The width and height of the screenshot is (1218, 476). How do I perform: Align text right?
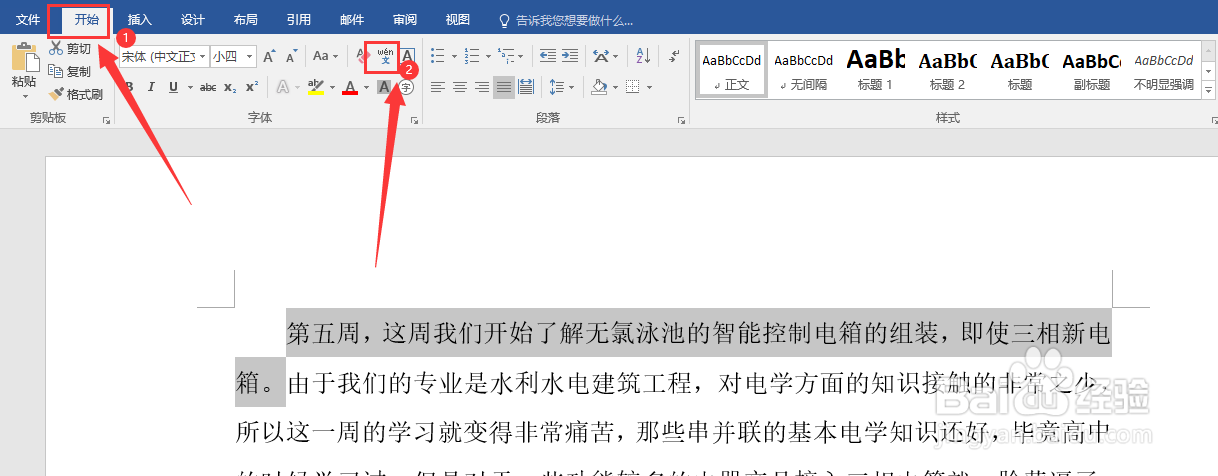click(482, 87)
